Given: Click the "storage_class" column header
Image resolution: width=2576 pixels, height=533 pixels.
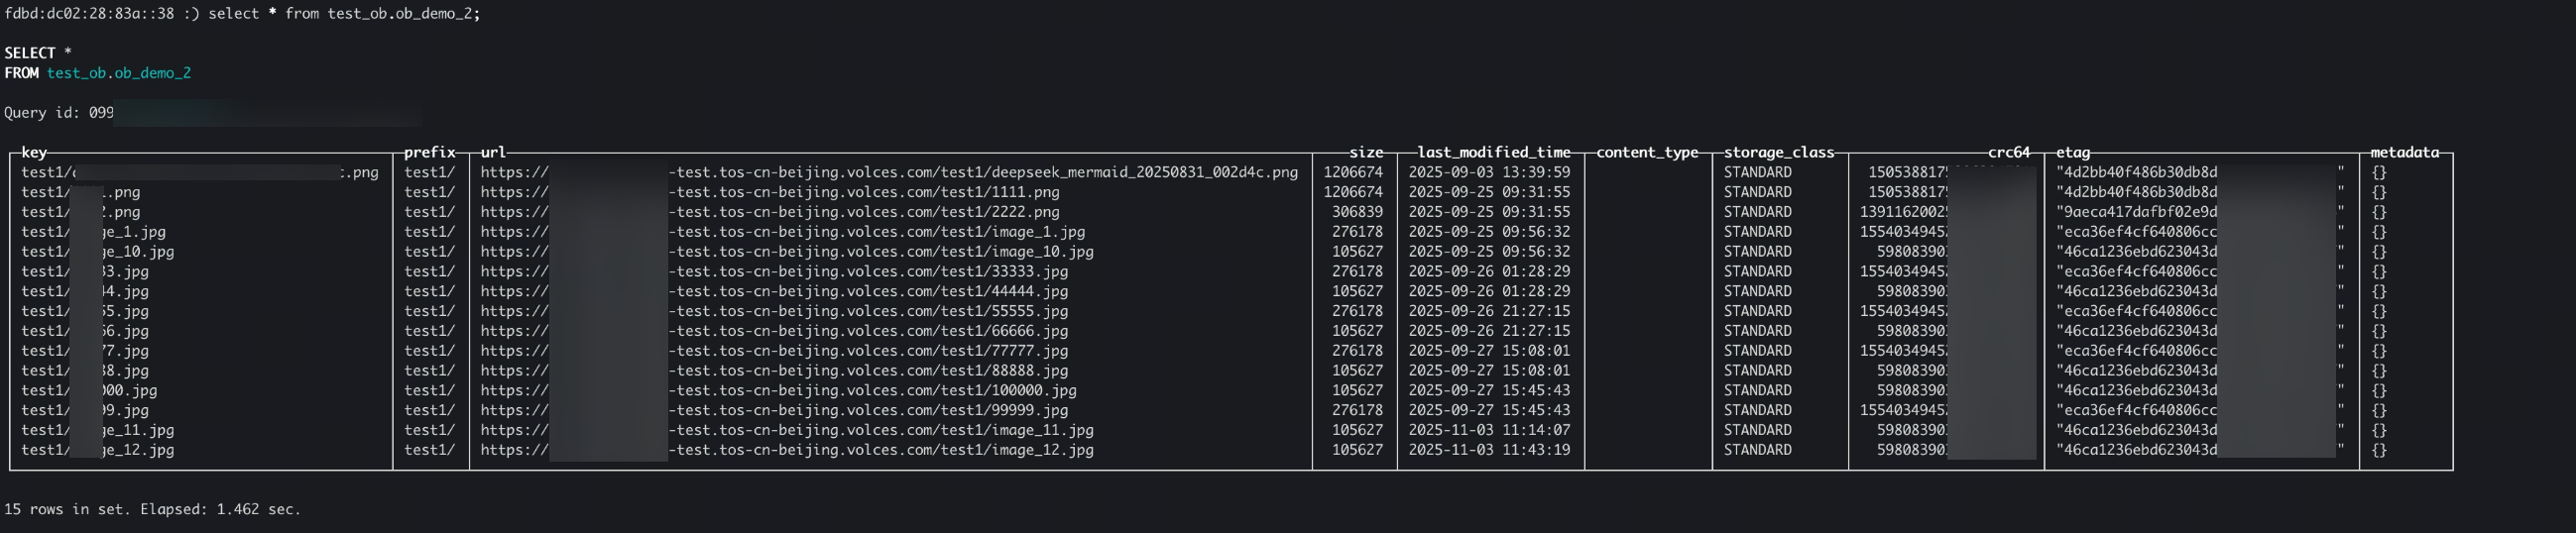Looking at the screenshot, I should point(1779,153).
